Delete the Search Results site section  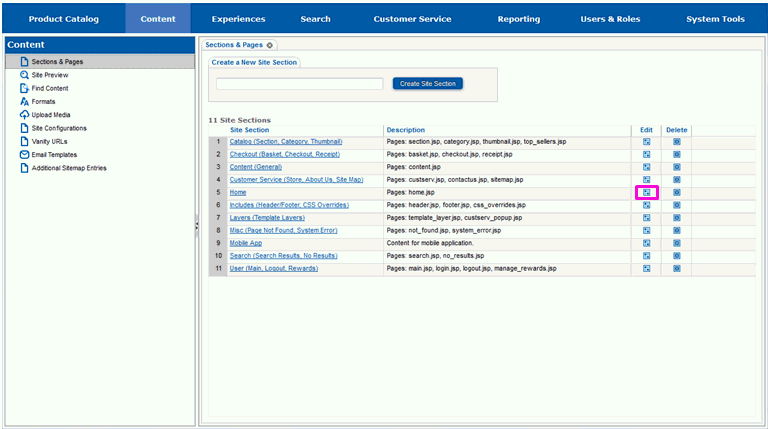click(676, 256)
